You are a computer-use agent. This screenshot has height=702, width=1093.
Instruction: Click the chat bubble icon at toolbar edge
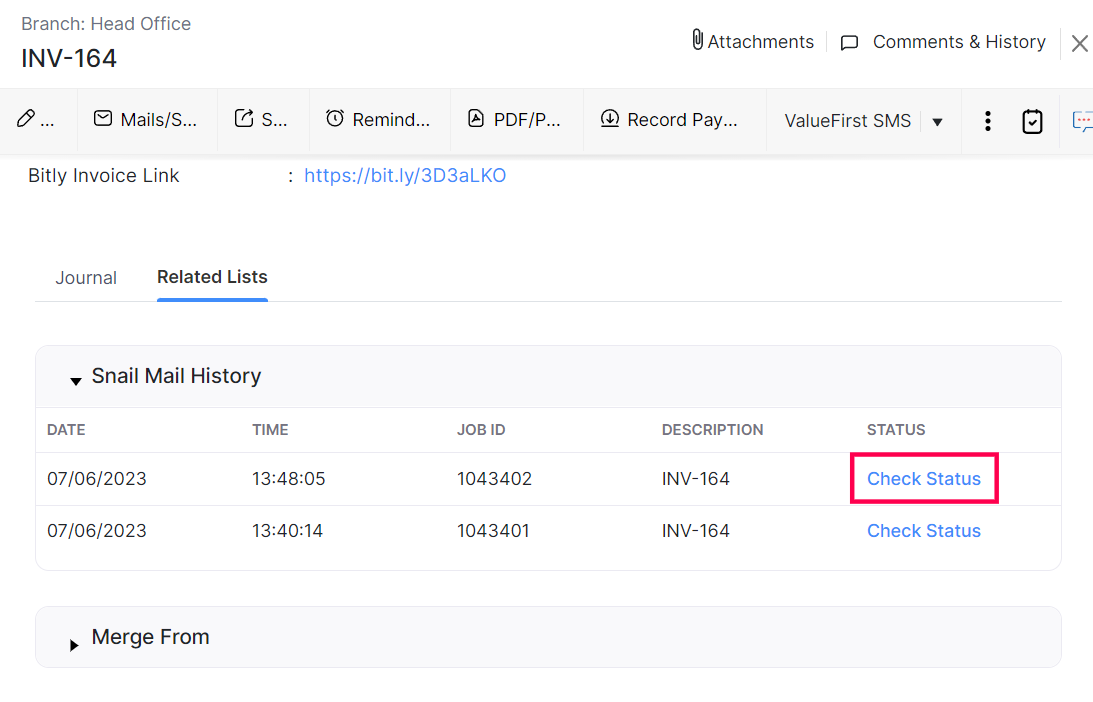tap(1082, 121)
